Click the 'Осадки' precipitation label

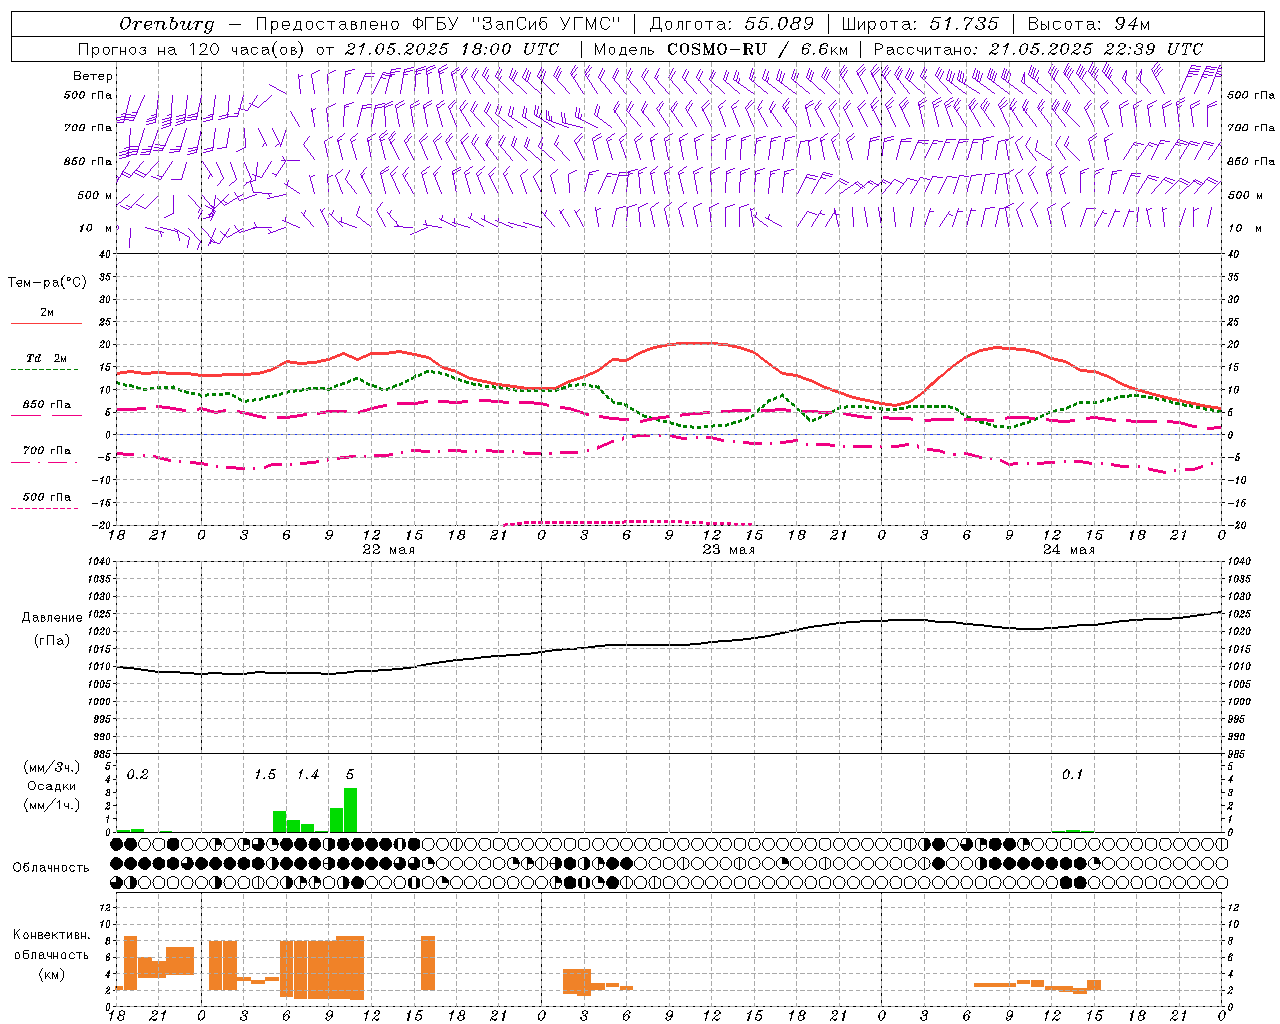(51, 786)
